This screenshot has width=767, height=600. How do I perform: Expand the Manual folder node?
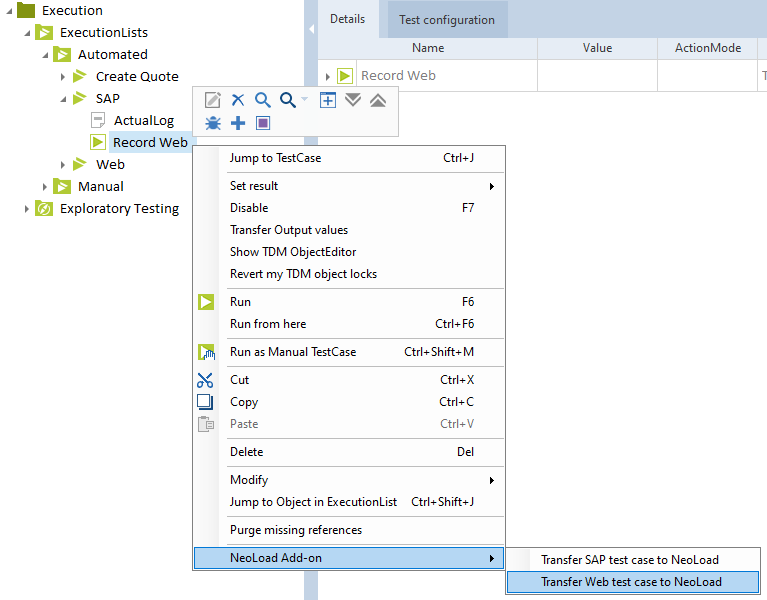coord(45,187)
